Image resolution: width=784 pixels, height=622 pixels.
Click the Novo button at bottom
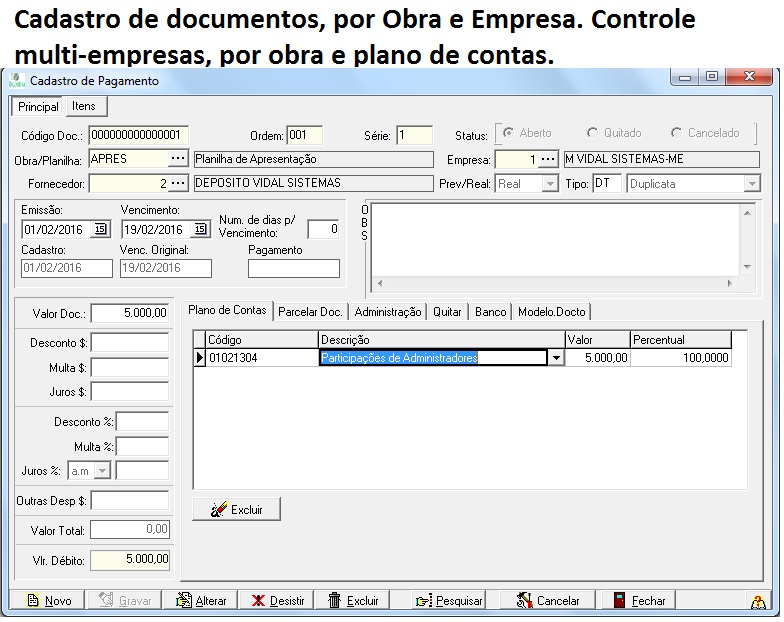pyautogui.click(x=49, y=601)
